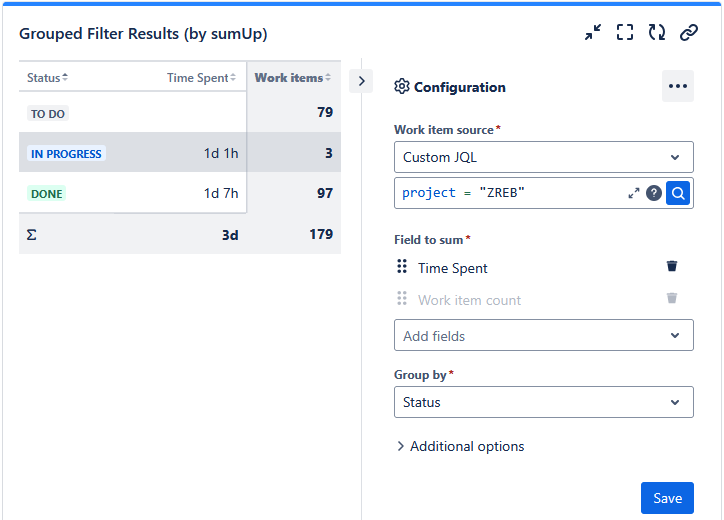Open the Add fields dropdown

click(x=543, y=336)
